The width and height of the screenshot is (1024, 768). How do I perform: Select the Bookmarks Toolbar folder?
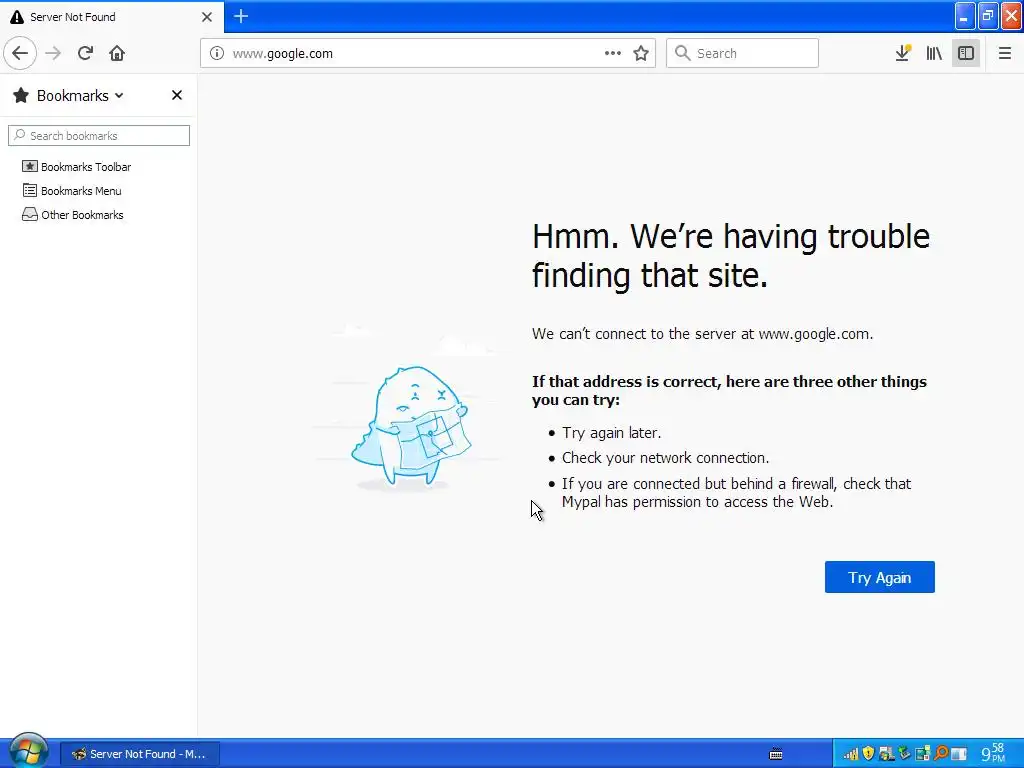pyautogui.click(x=76, y=167)
